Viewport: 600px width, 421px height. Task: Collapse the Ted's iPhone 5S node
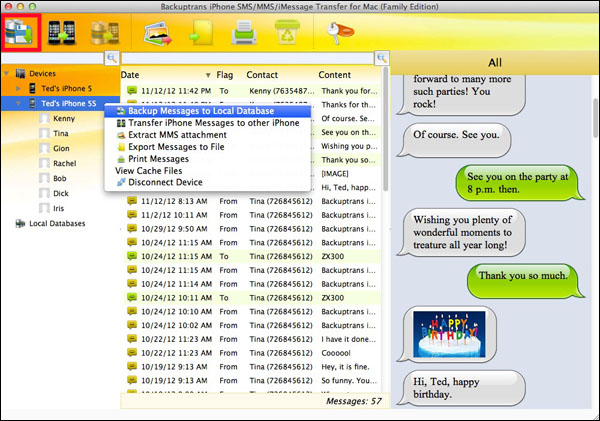(18, 103)
